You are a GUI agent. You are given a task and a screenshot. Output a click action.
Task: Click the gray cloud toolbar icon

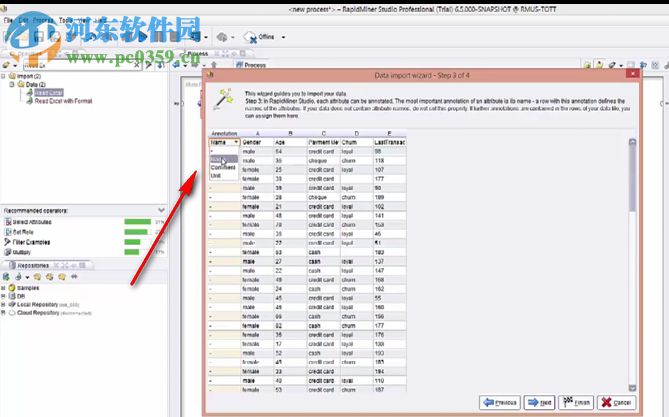click(221, 37)
